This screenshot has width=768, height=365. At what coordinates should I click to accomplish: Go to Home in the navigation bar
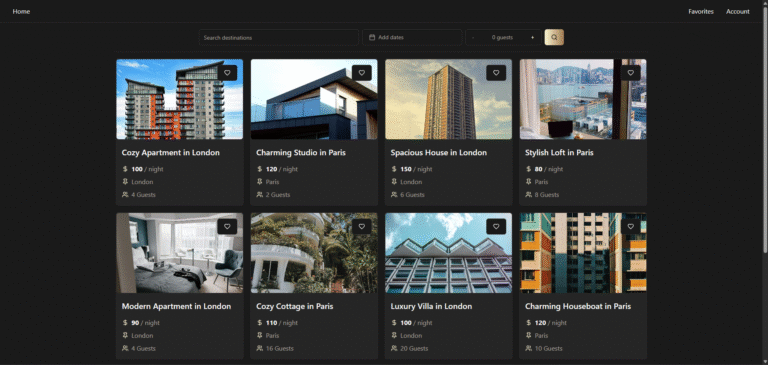point(21,11)
